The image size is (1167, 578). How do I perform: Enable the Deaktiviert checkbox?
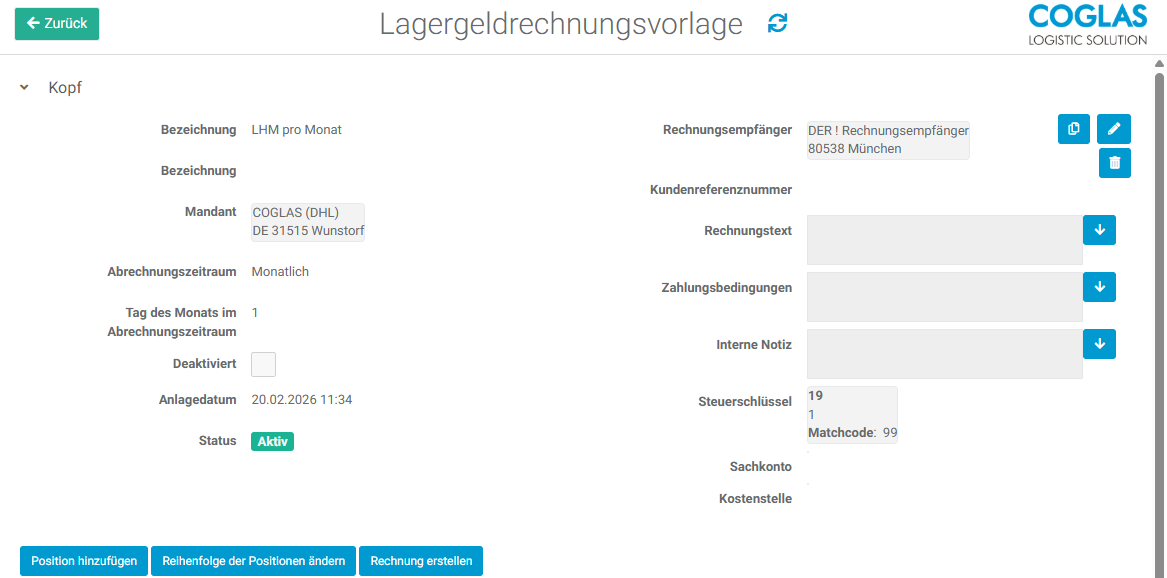[263, 364]
